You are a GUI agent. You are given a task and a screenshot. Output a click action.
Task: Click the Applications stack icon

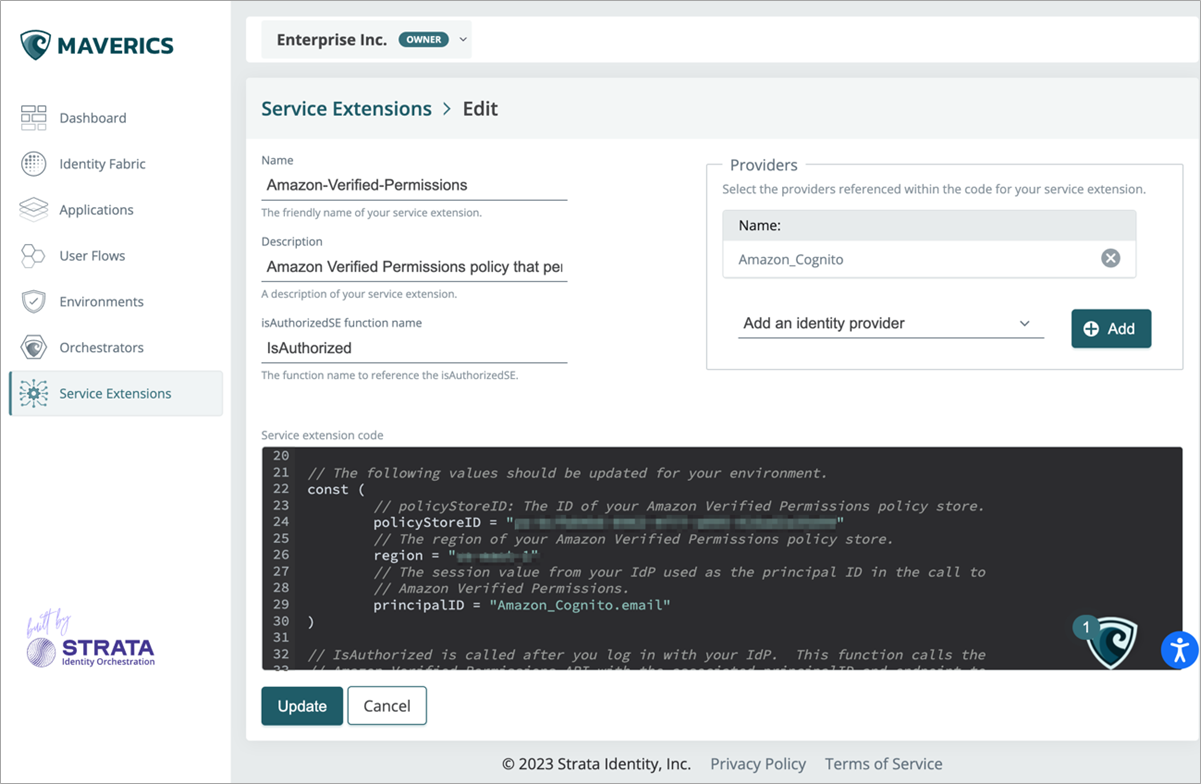pyautogui.click(x=34, y=209)
